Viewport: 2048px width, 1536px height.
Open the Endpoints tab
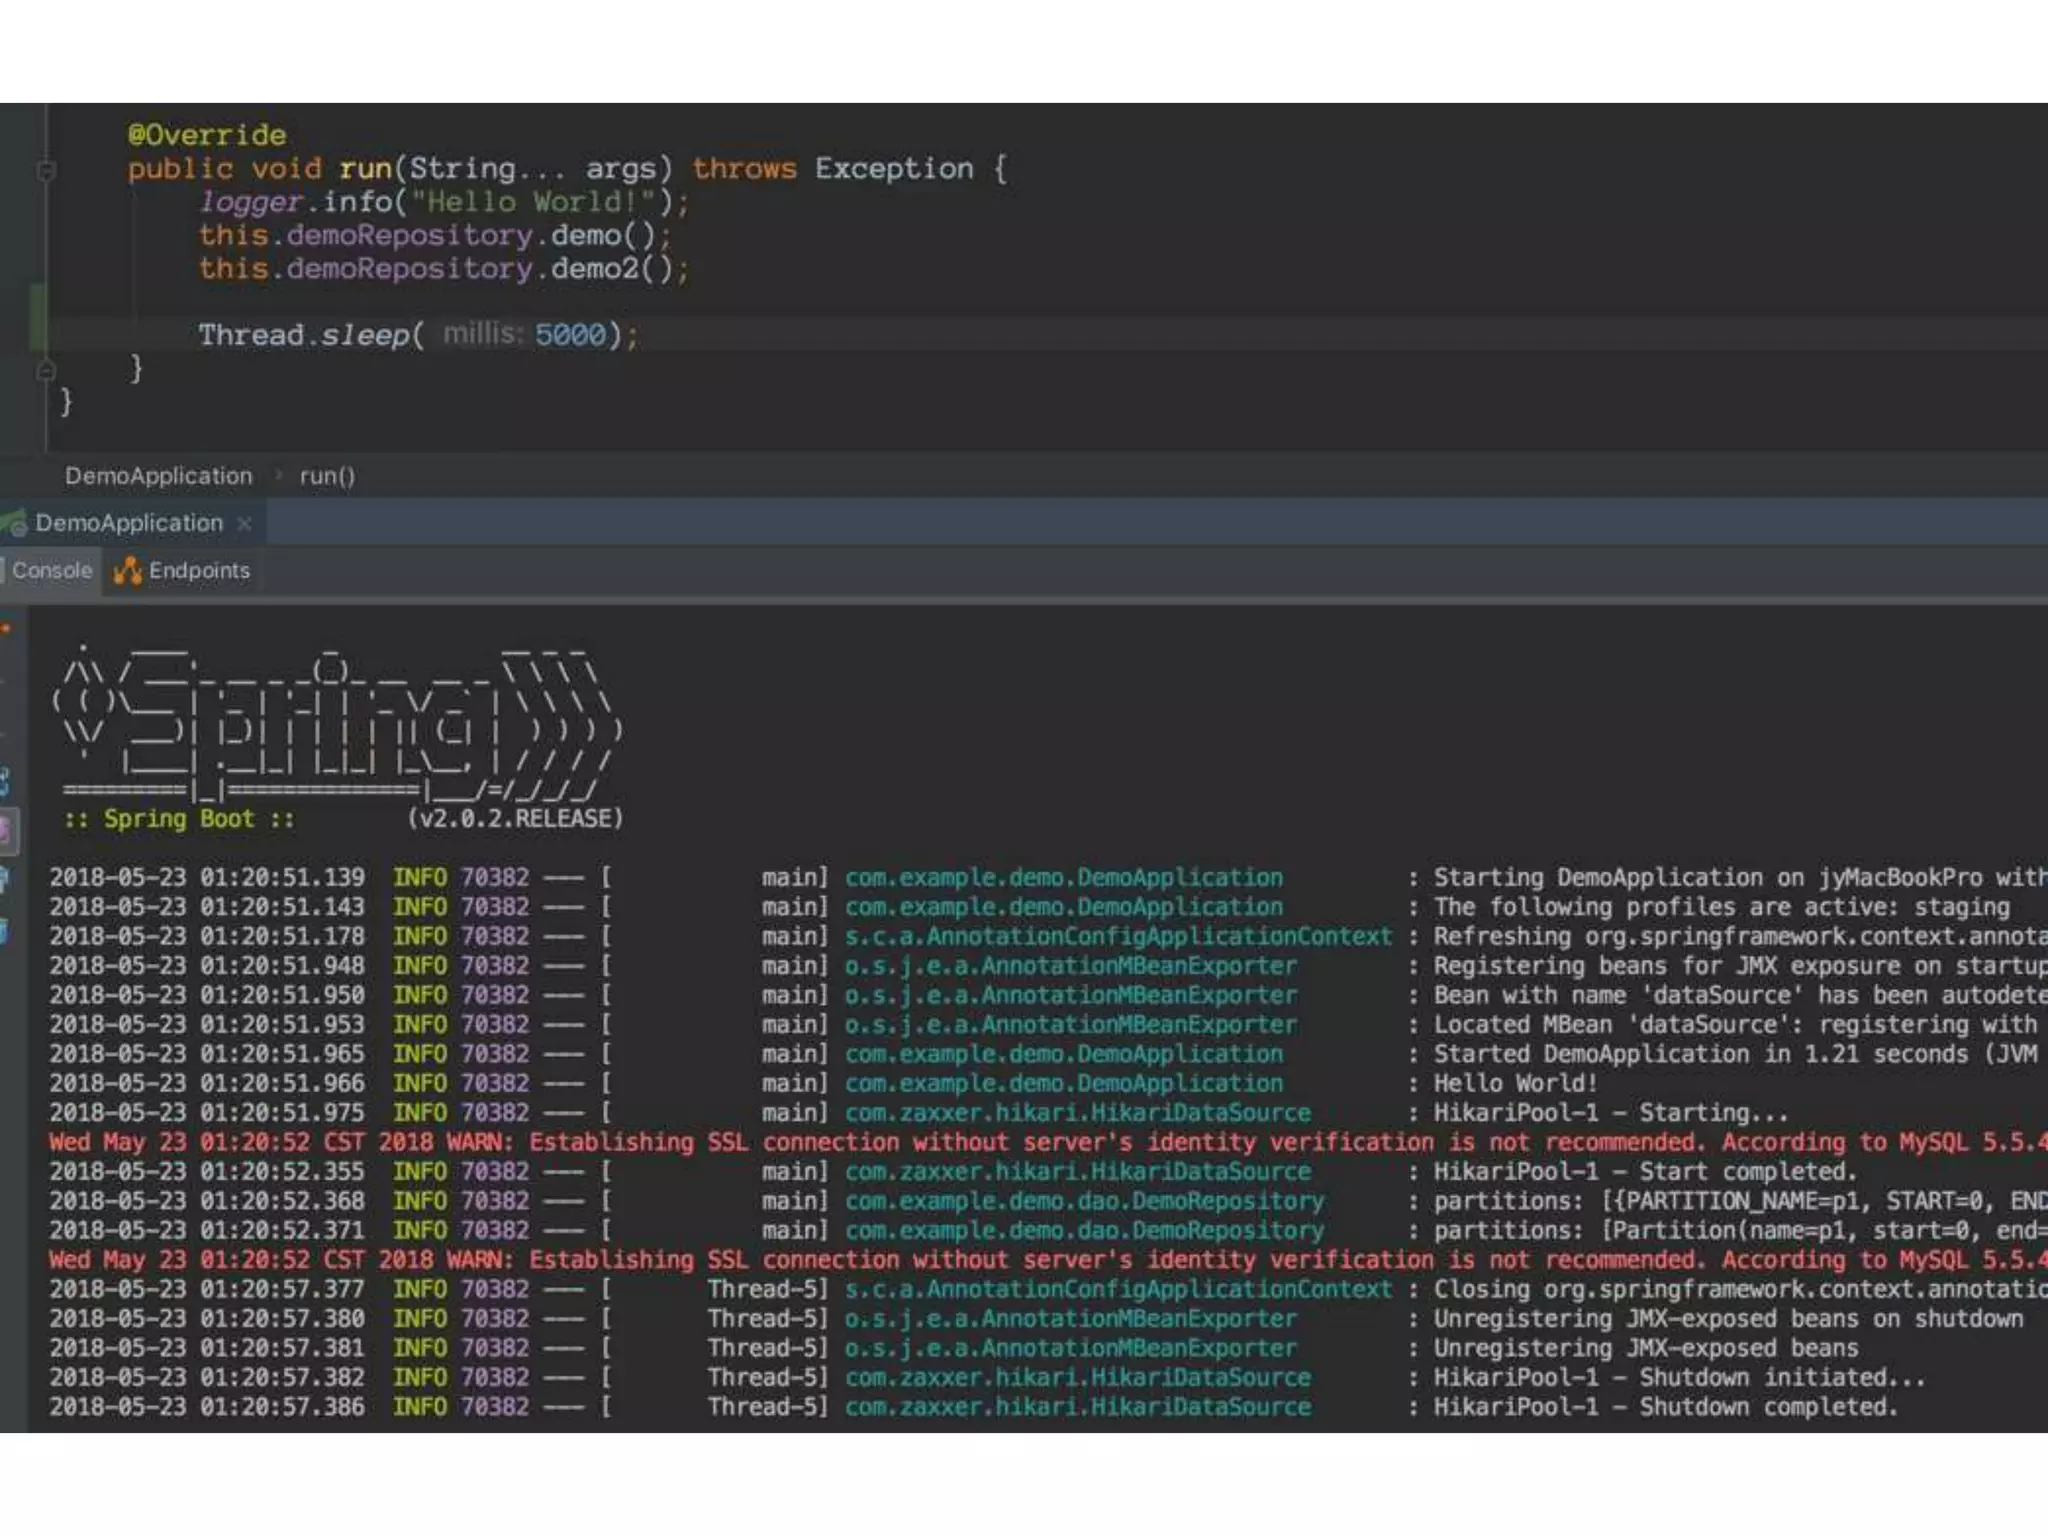pos(198,571)
